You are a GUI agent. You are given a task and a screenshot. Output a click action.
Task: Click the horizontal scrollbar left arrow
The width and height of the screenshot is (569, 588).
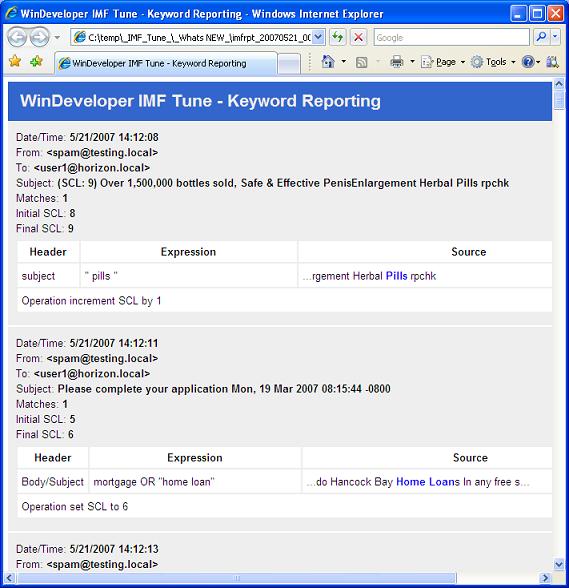[10, 578]
